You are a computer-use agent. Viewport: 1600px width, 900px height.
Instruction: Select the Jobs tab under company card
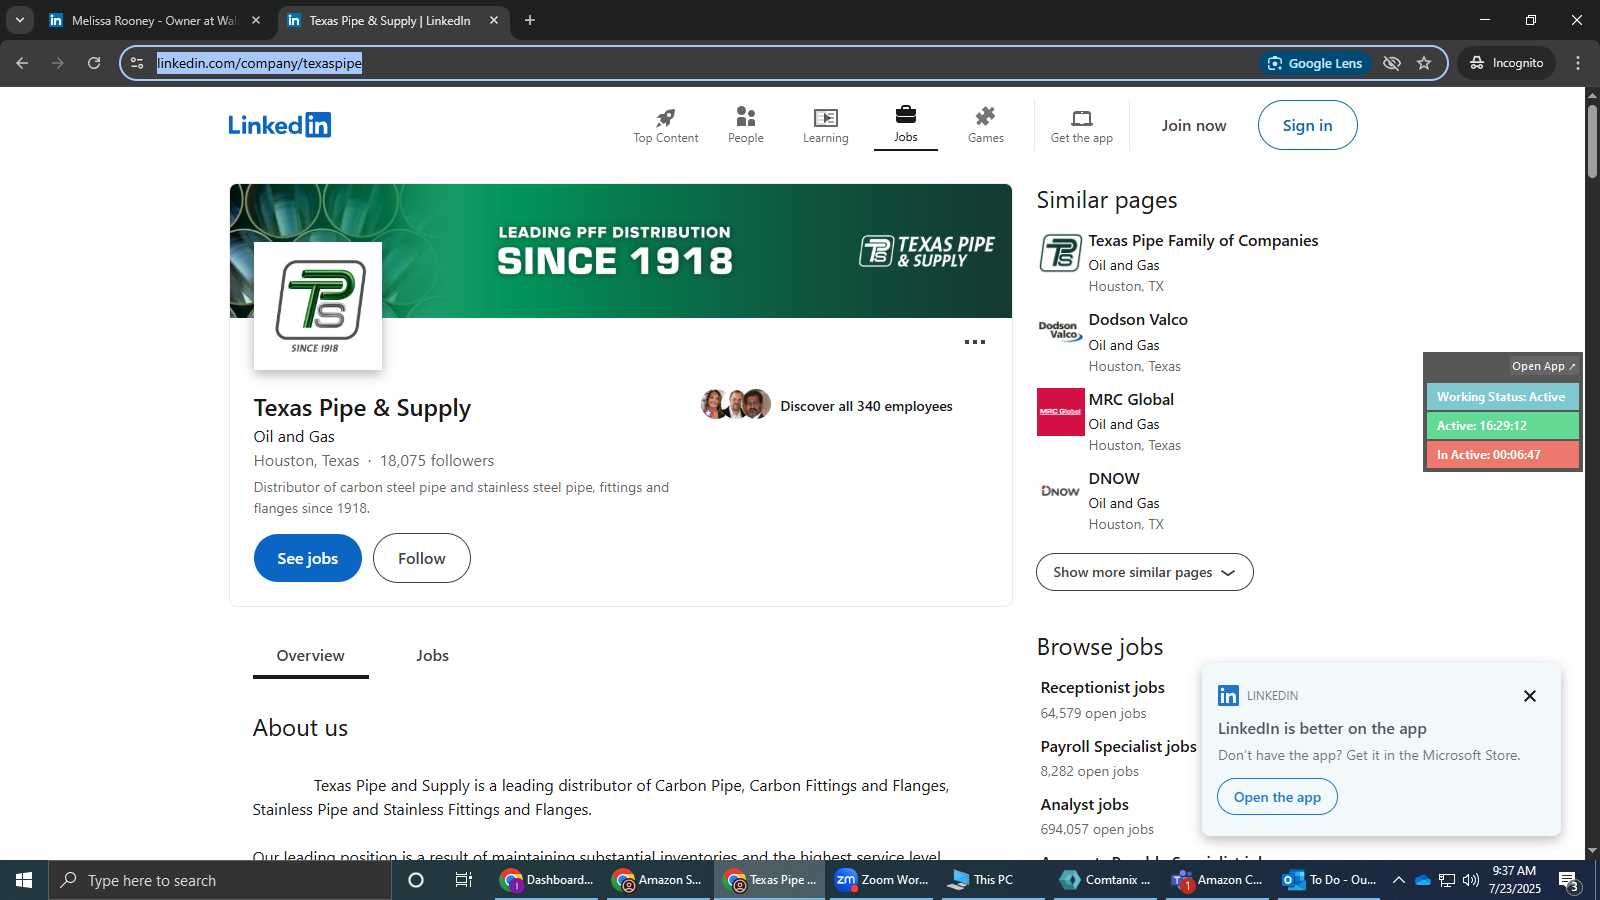tap(432, 656)
